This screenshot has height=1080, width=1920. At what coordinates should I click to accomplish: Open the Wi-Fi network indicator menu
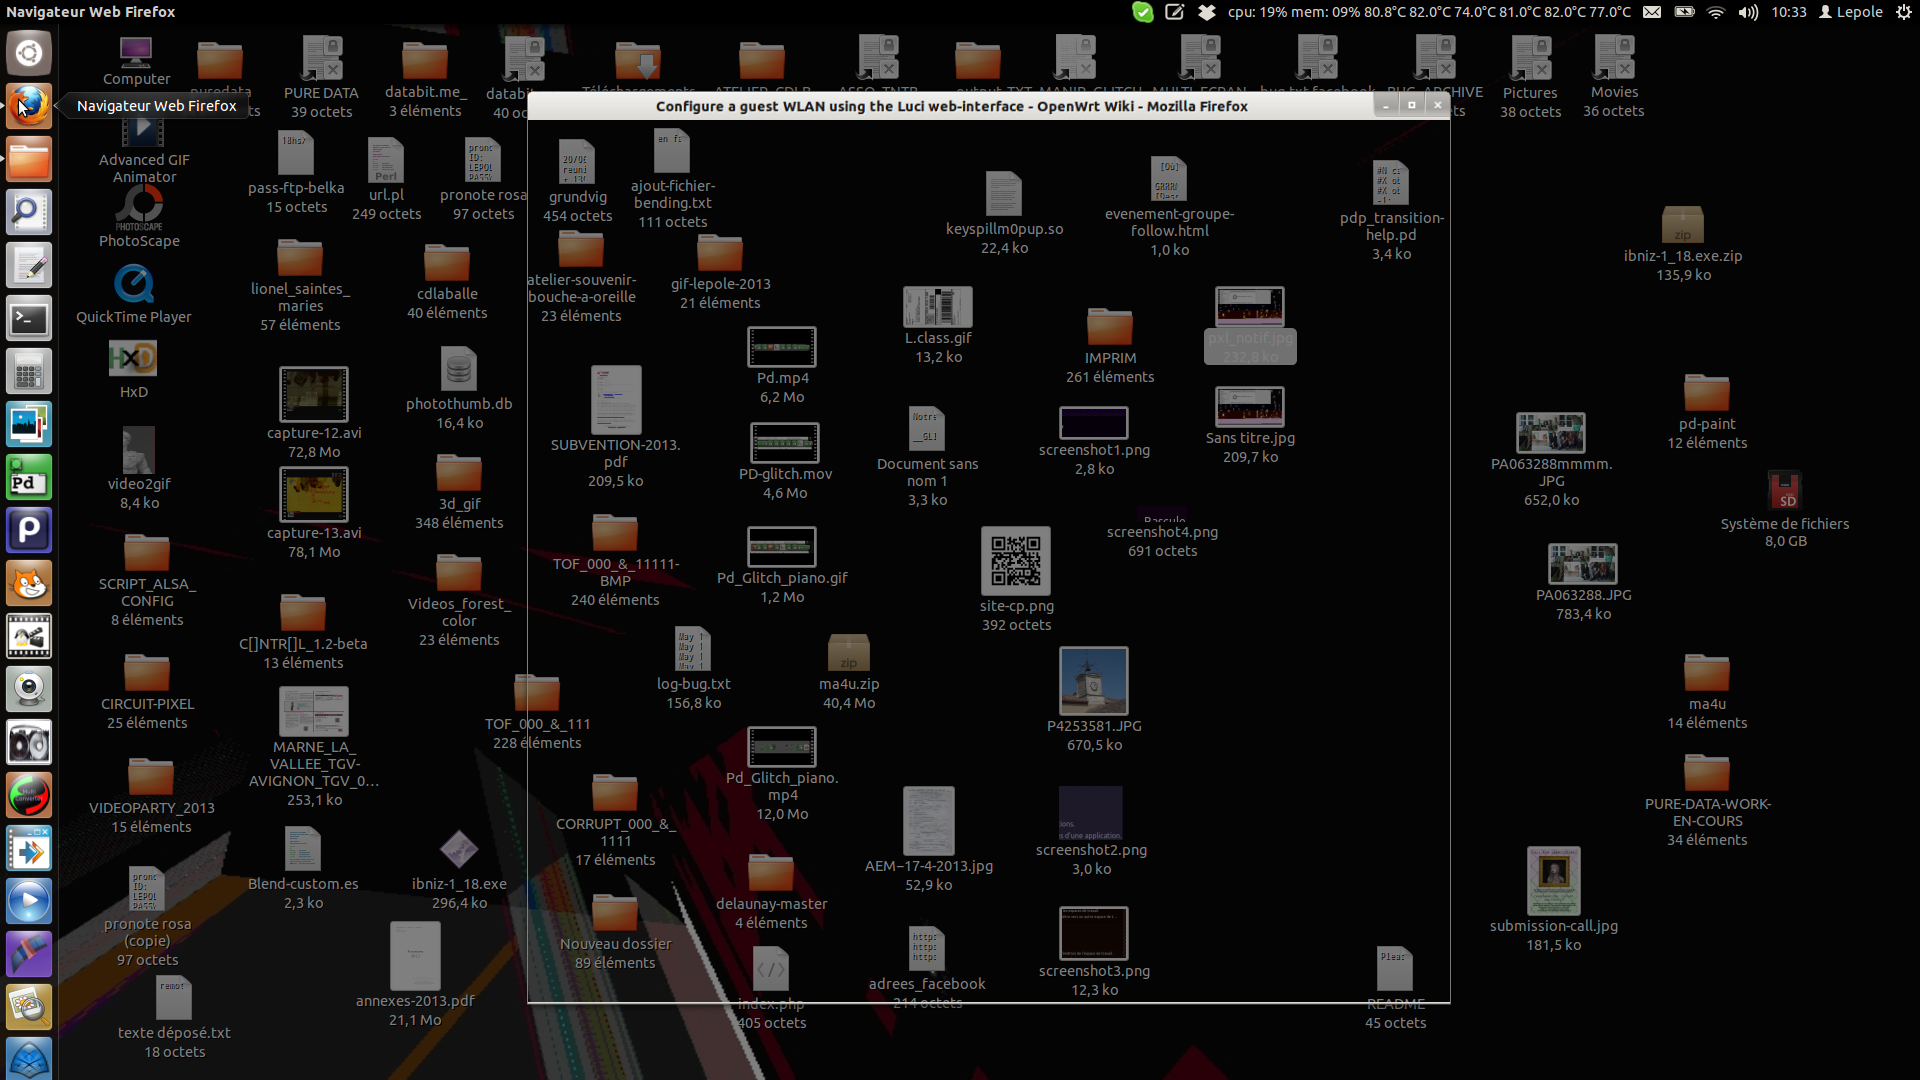tap(1716, 12)
